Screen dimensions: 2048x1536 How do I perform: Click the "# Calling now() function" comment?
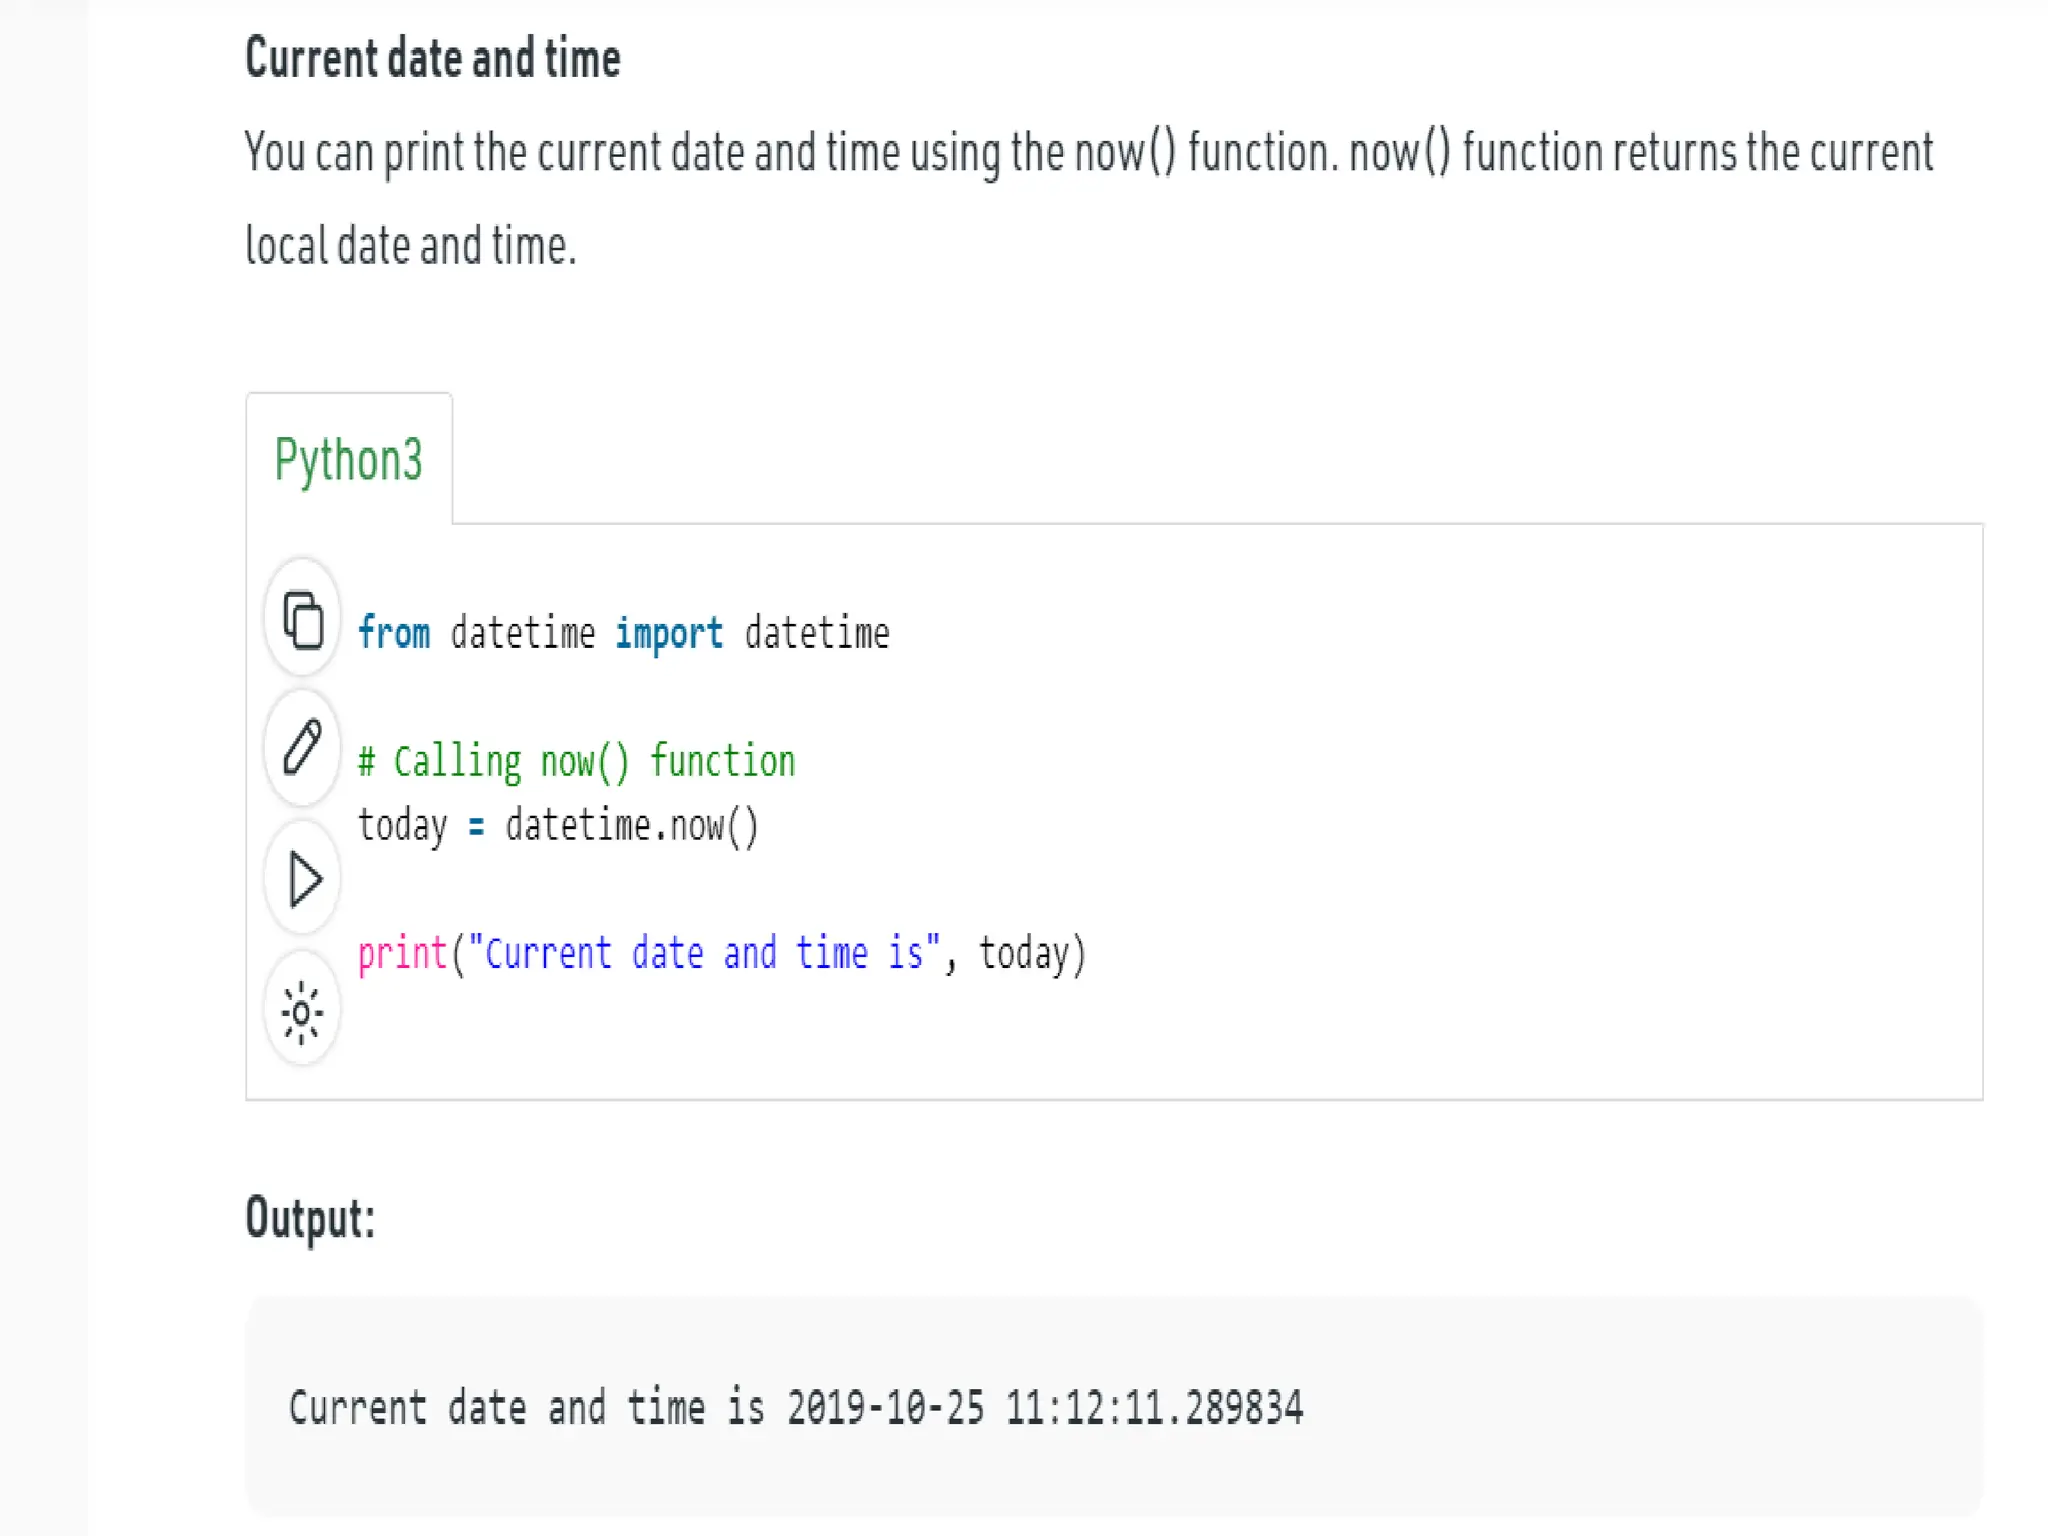point(577,762)
